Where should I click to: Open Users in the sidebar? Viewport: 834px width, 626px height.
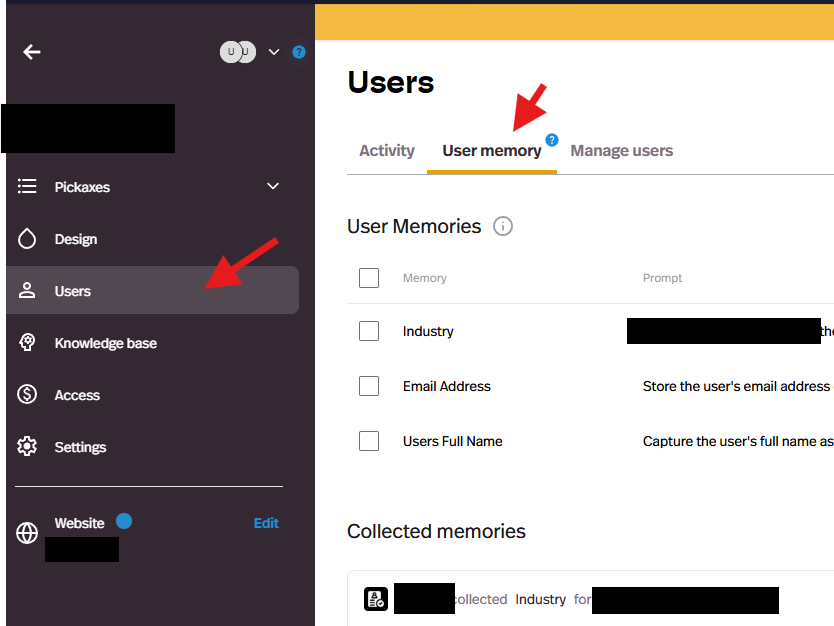click(x=72, y=291)
